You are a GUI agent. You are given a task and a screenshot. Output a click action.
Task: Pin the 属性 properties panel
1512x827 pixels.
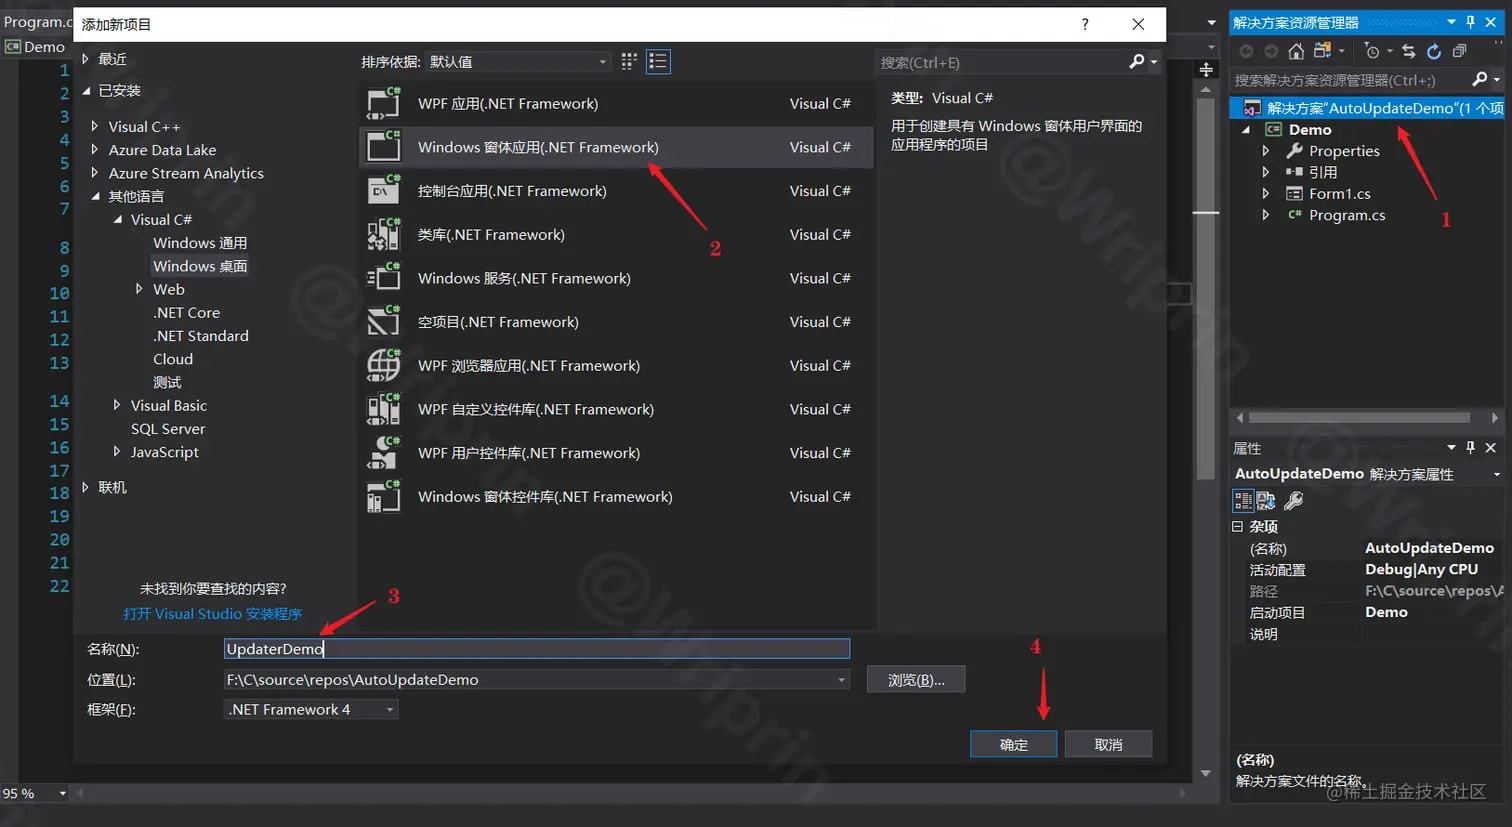coord(1470,447)
